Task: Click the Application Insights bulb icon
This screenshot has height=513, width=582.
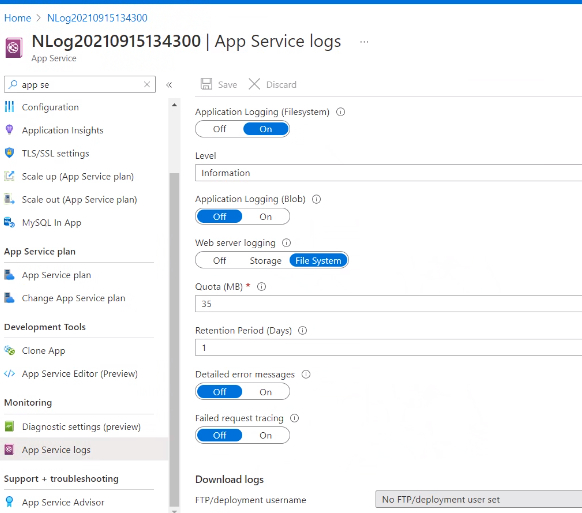Action: (x=9, y=130)
